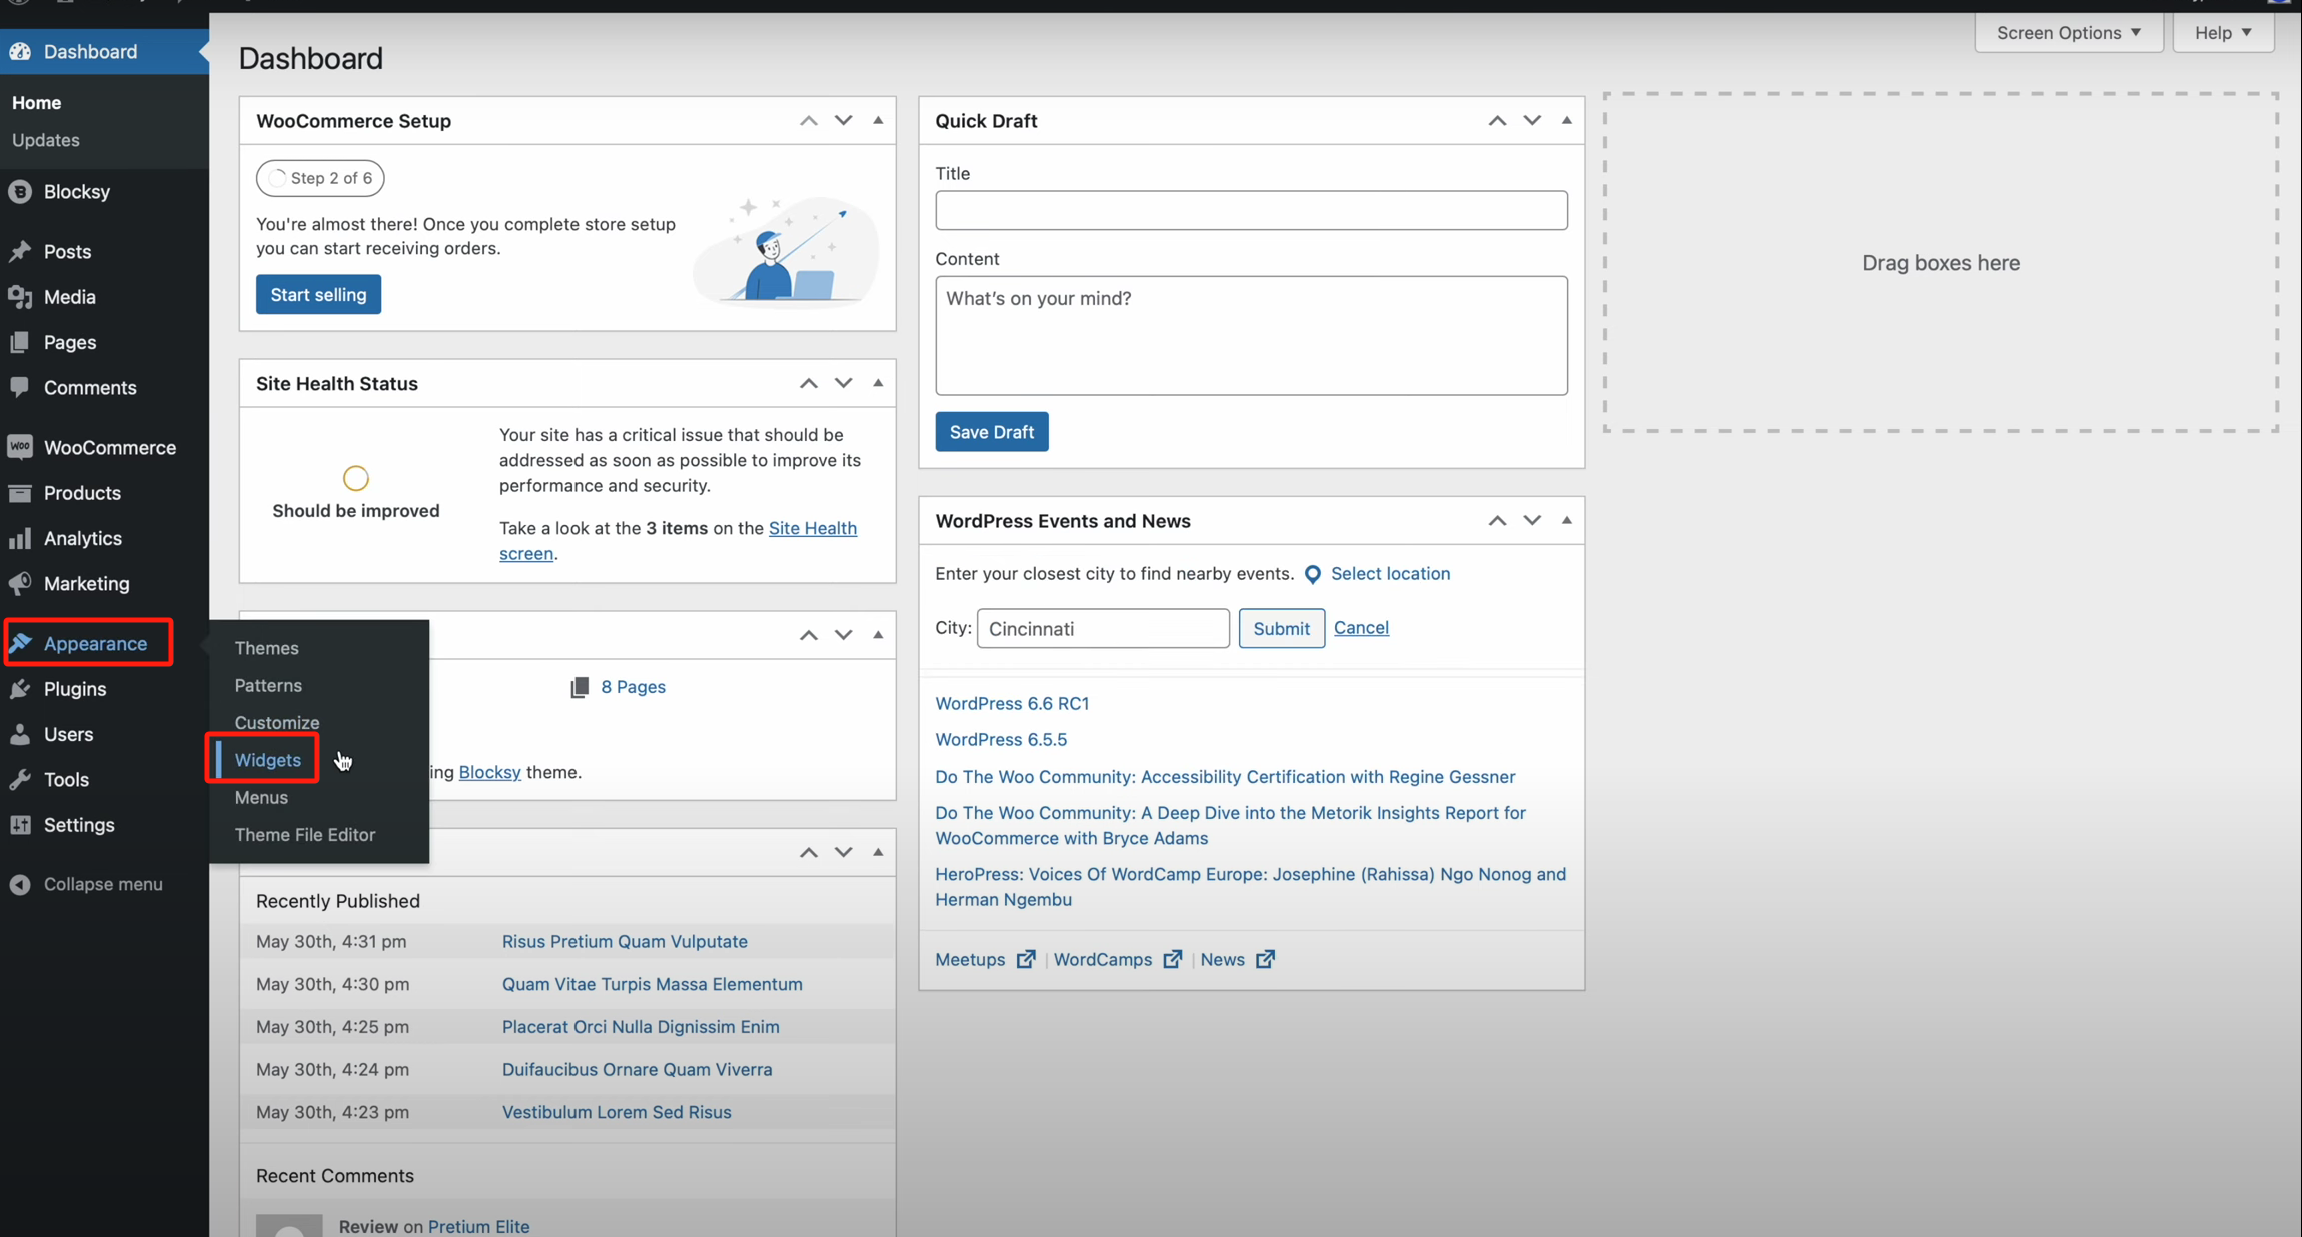Open Posts via the pin icon
2302x1237 pixels.
click(x=20, y=252)
